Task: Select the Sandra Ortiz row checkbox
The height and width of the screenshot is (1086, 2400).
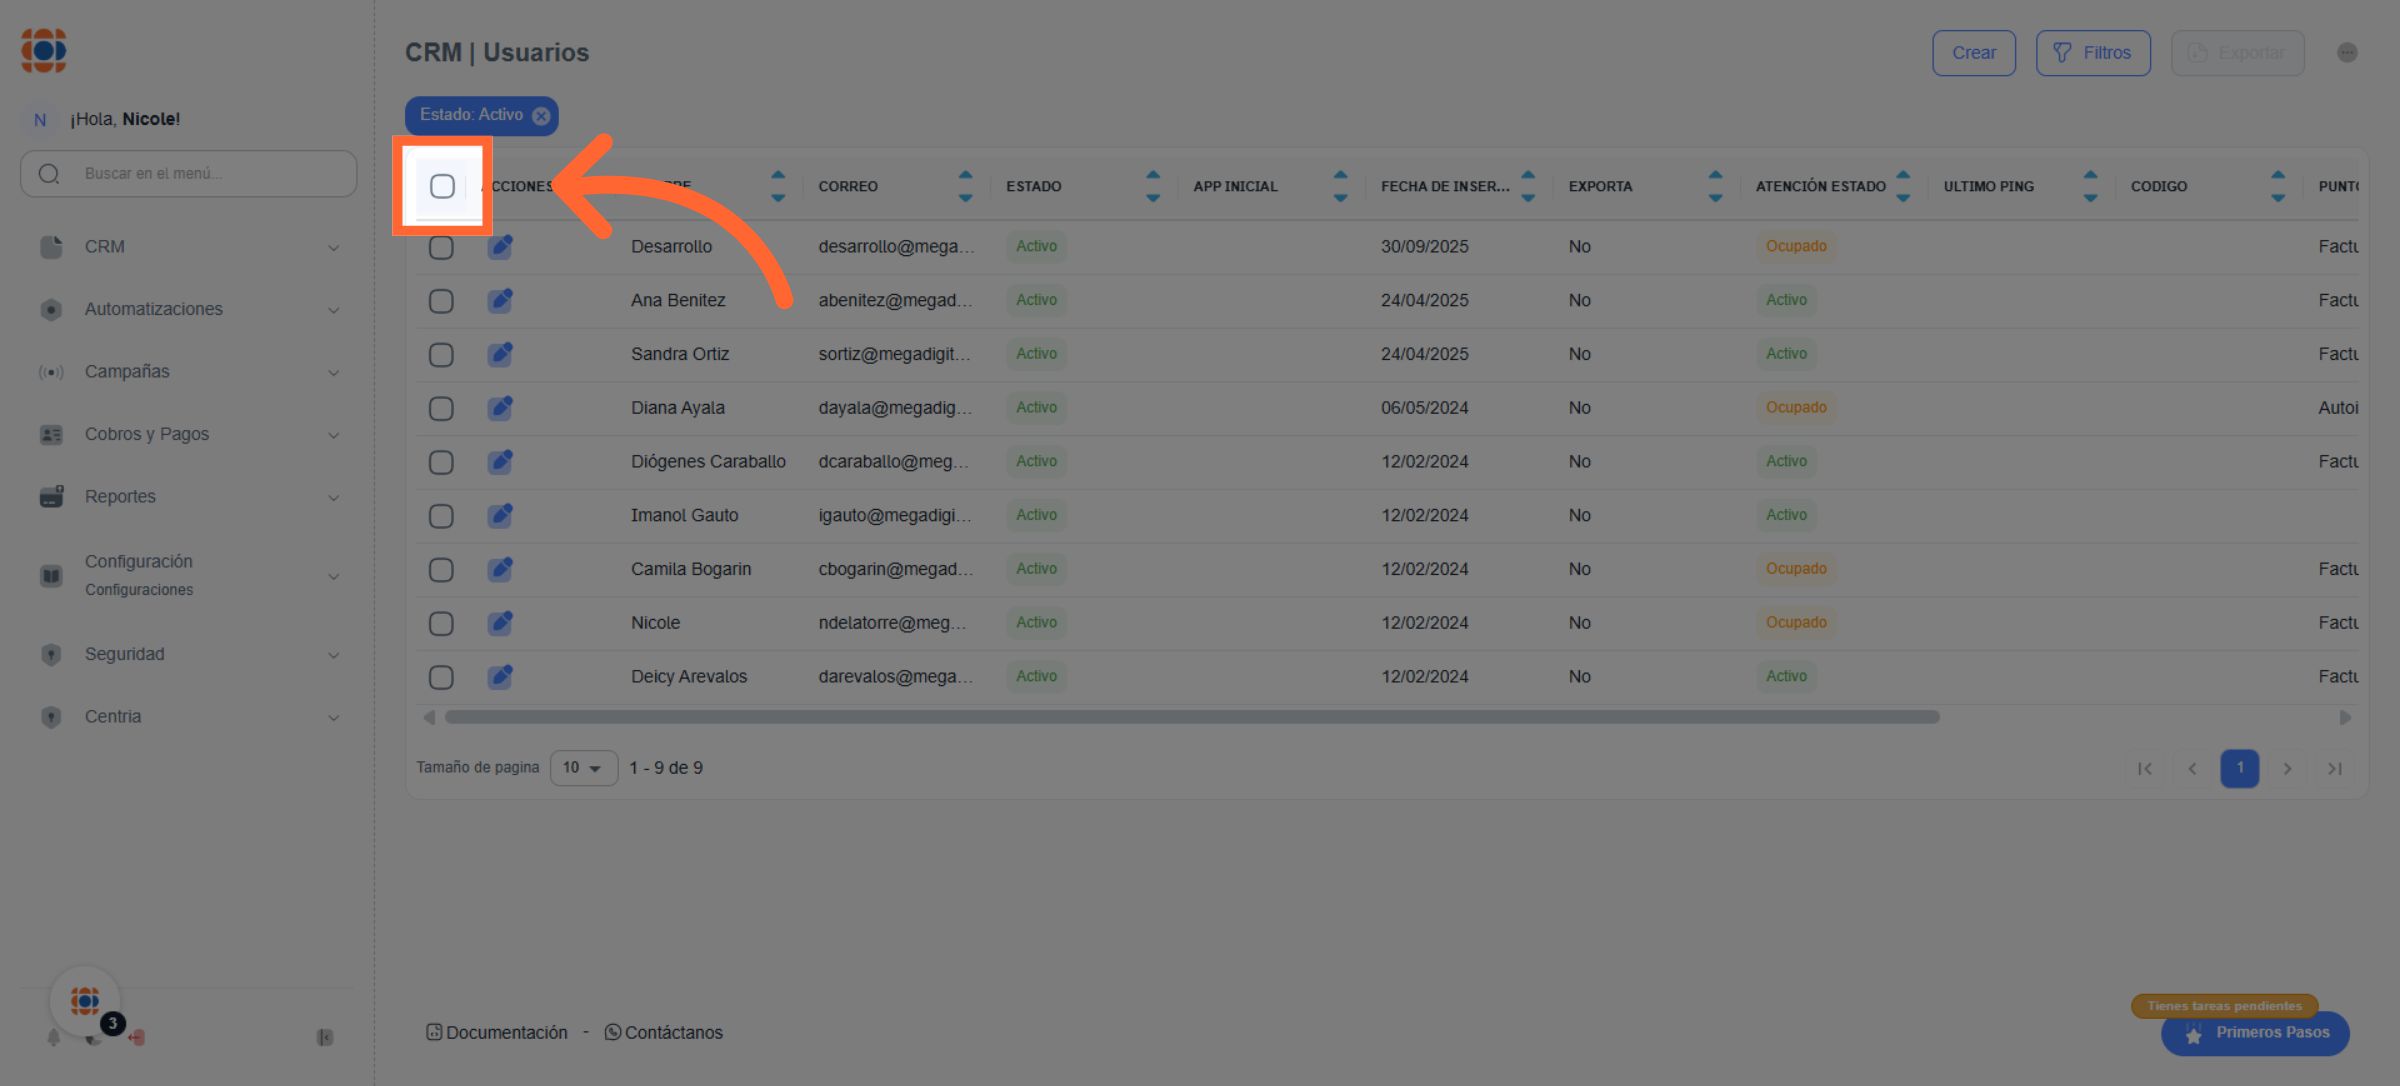Action: [441, 355]
